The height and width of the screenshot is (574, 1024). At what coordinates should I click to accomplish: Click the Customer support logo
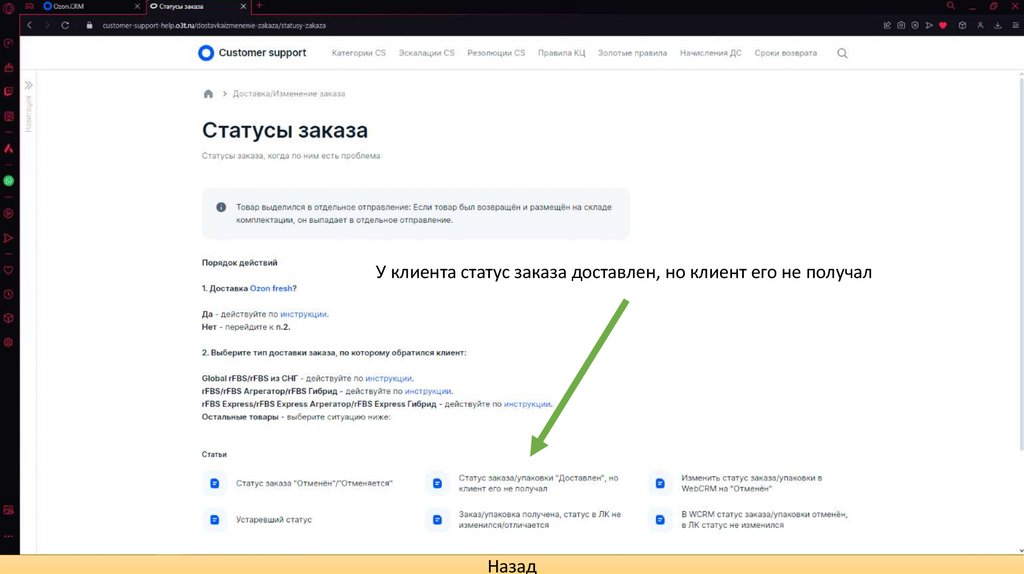coord(252,53)
